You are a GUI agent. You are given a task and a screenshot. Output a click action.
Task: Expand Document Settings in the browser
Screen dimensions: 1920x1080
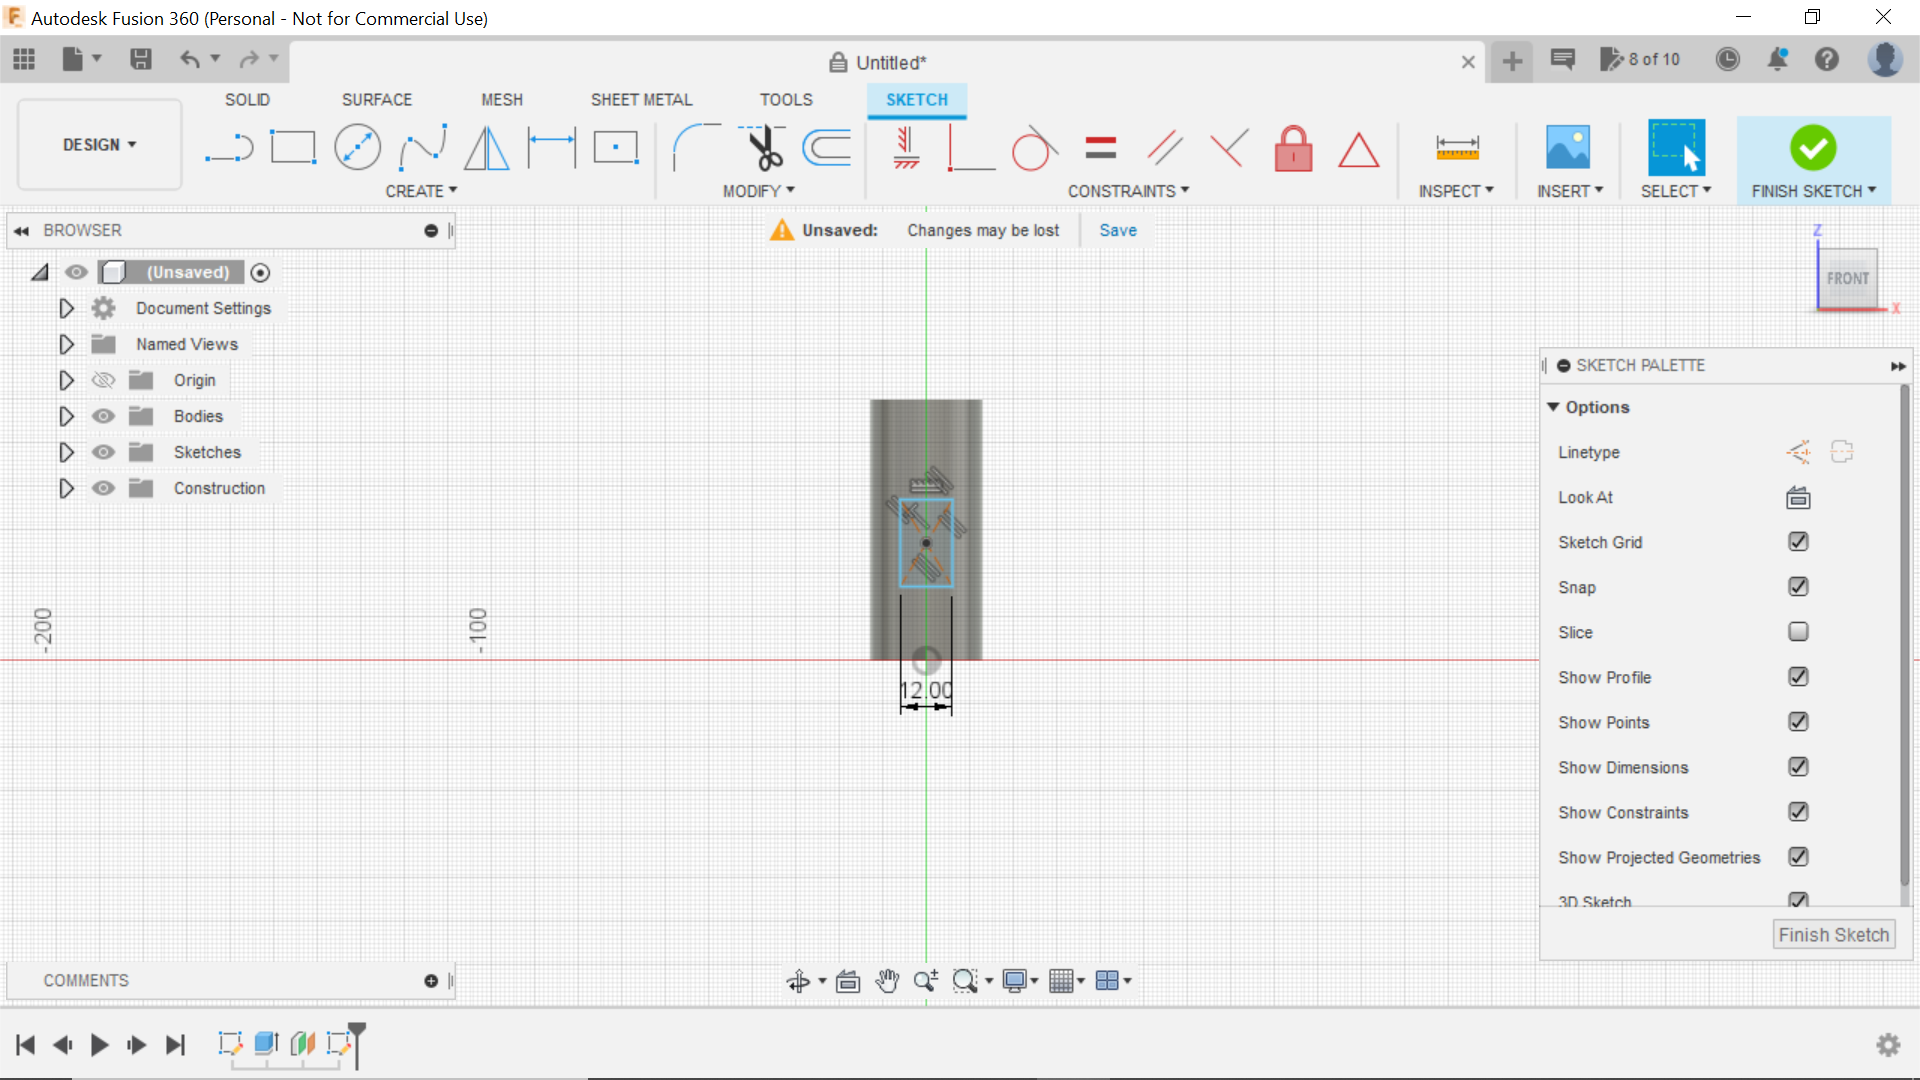click(x=66, y=308)
